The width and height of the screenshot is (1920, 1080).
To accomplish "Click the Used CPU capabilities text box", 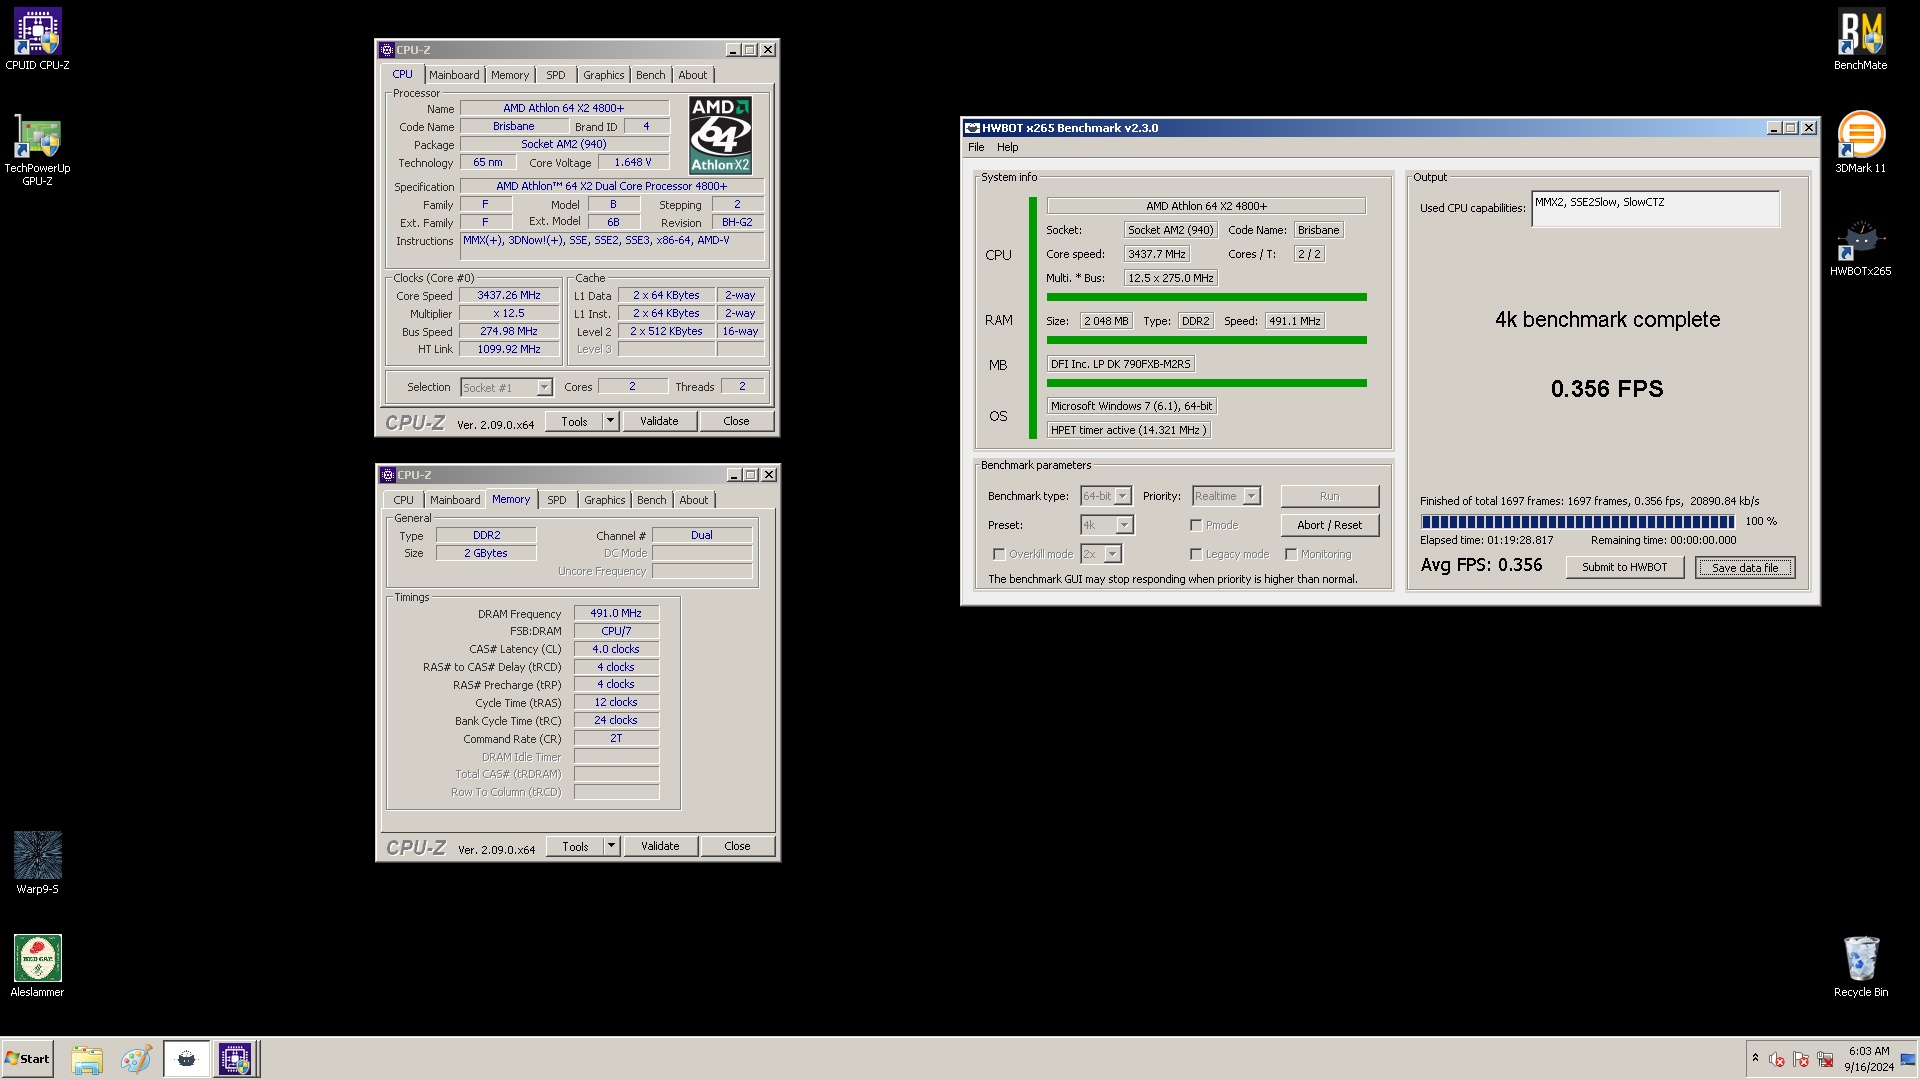I will (x=1655, y=209).
